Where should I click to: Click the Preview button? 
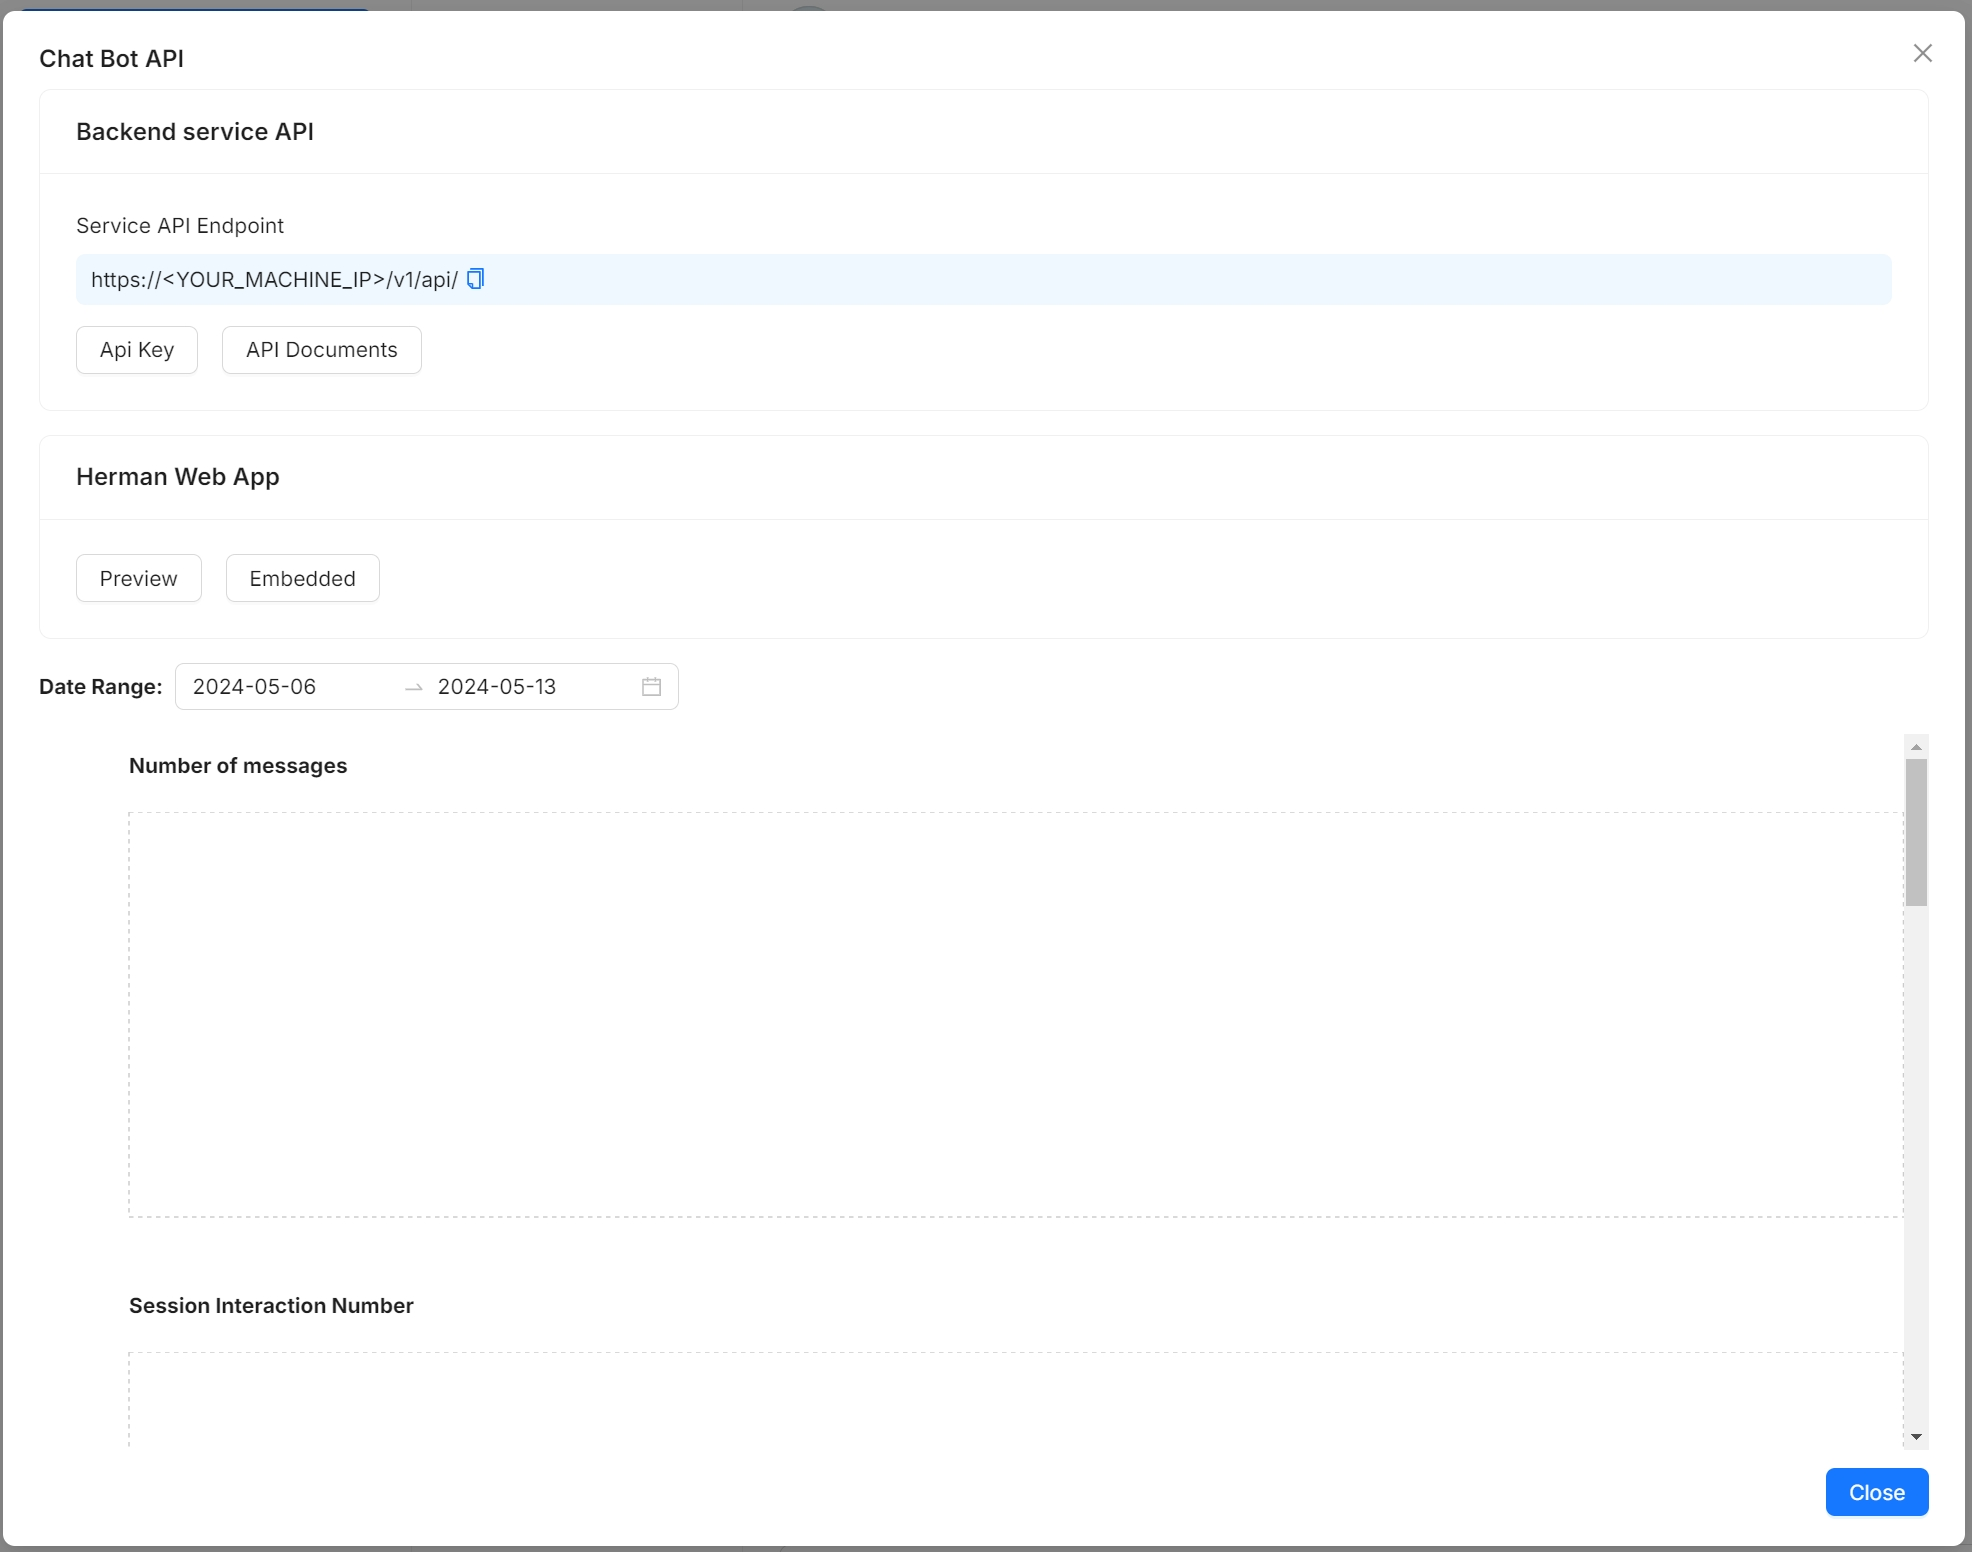pos(139,579)
